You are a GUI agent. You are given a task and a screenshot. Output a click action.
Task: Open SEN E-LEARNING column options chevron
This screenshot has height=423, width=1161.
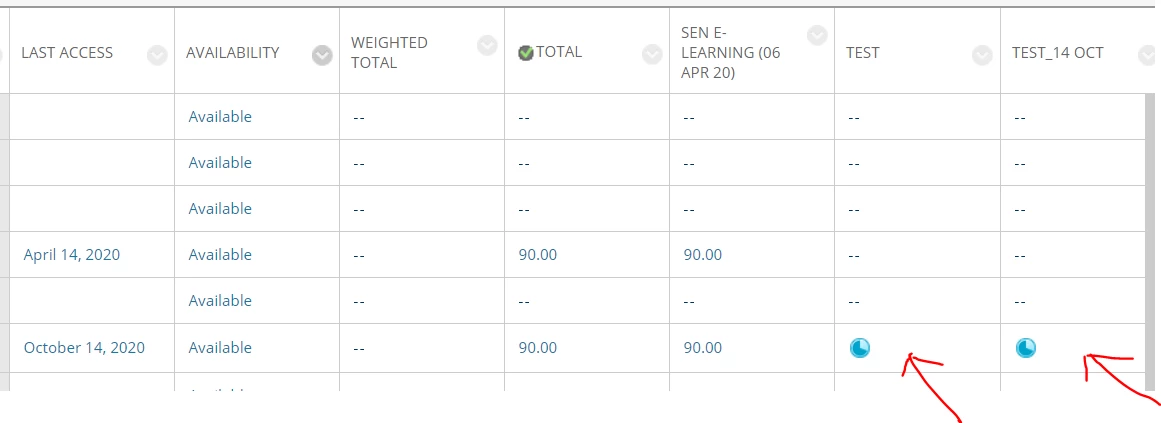817,35
